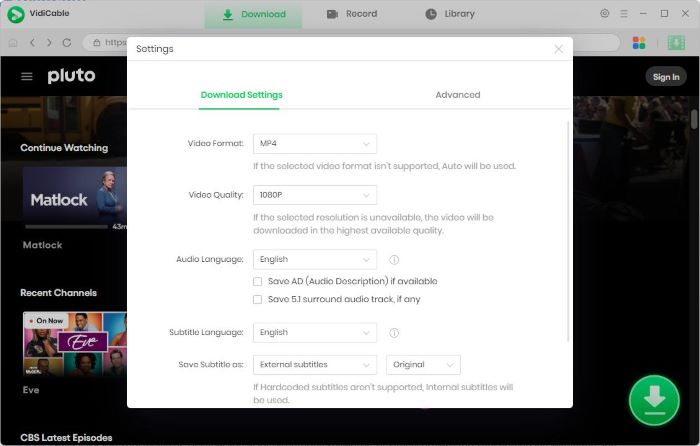Open the Audio Language dropdown
700x446 pixels.
tap(314, 260)
